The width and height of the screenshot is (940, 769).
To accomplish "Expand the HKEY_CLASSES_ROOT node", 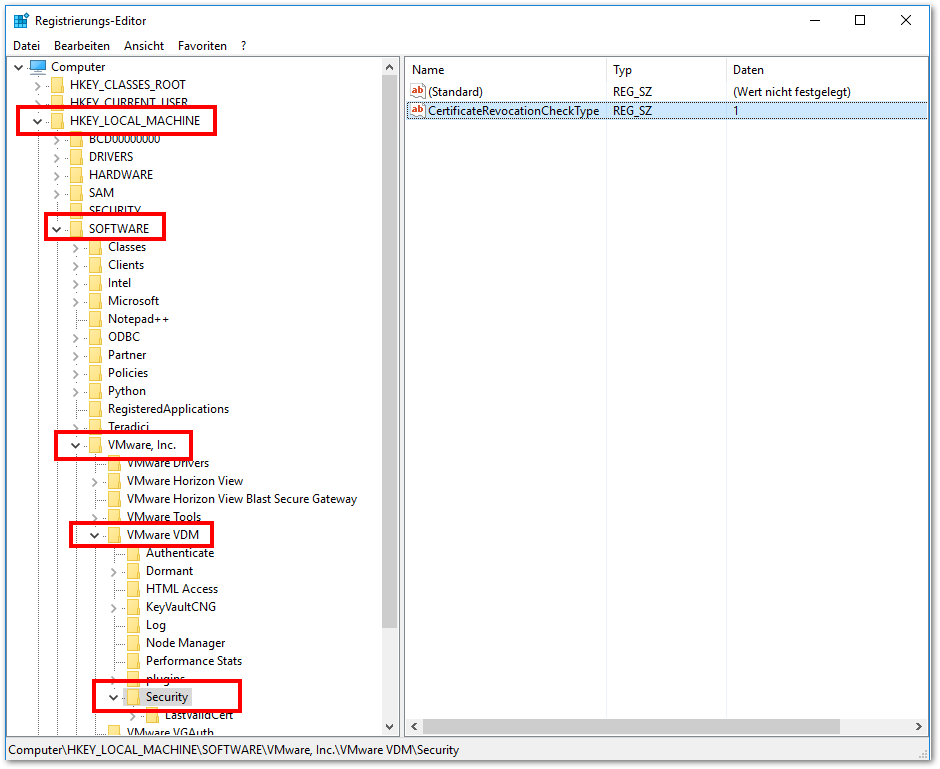I will pos(37,85).
